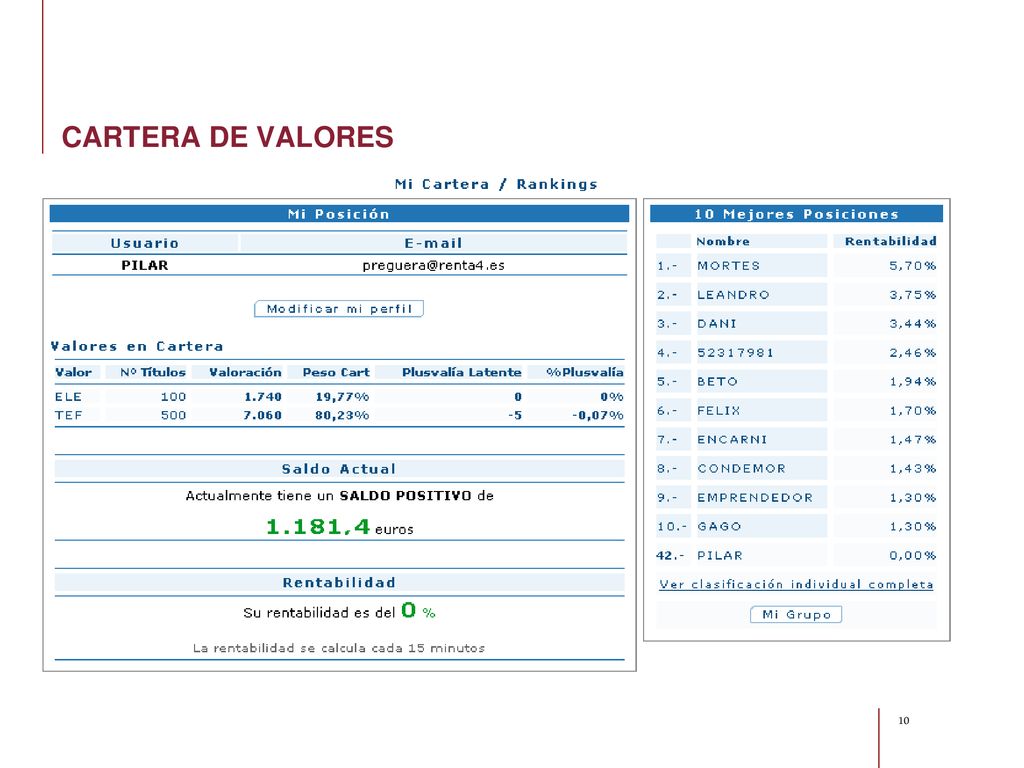Click PILAR profitability 0,00%
Screen dimensions: 1024x768
click(912, 555)
